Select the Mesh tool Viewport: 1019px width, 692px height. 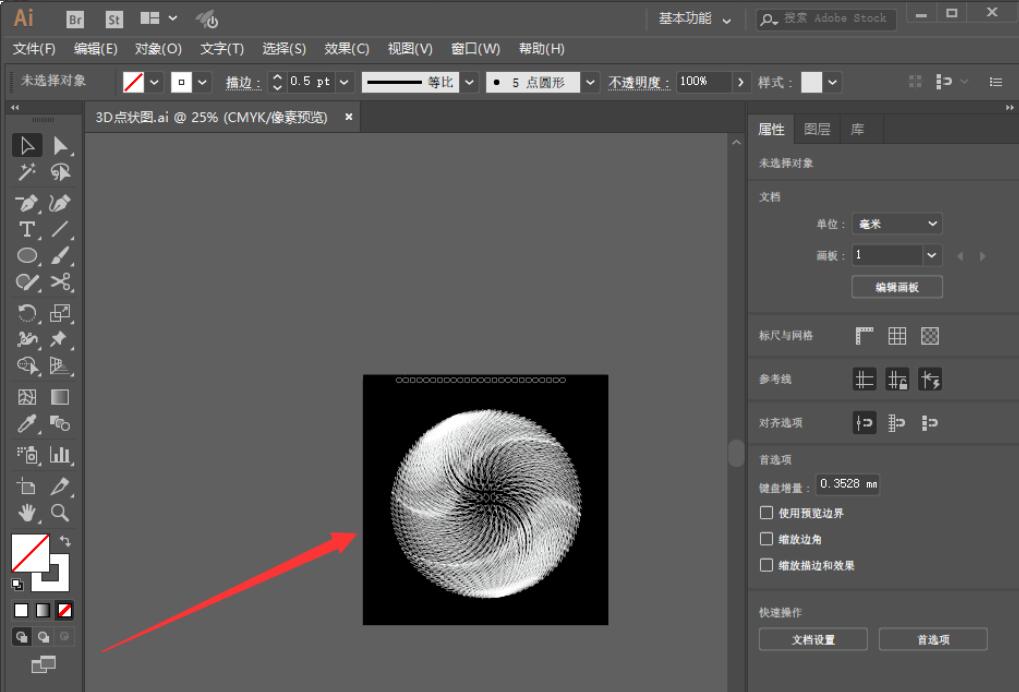pos(27,397)
